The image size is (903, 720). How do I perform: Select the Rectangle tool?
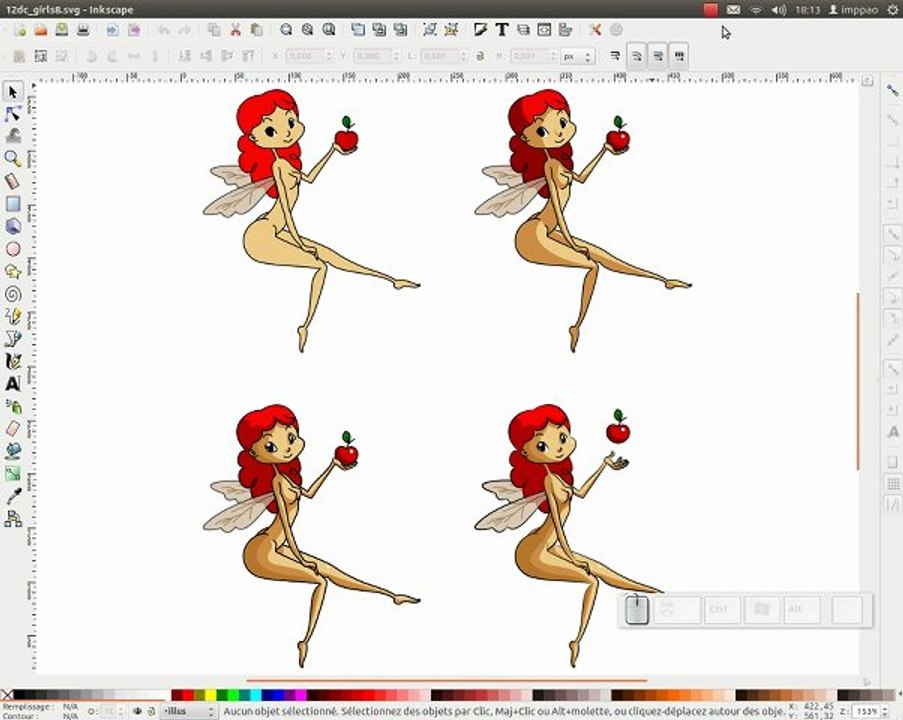click(13, 204)
